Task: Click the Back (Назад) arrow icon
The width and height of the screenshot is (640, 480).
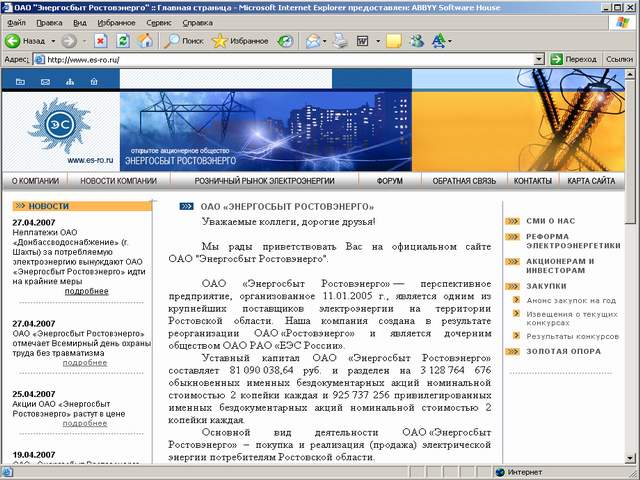Action: coord(12,41)
